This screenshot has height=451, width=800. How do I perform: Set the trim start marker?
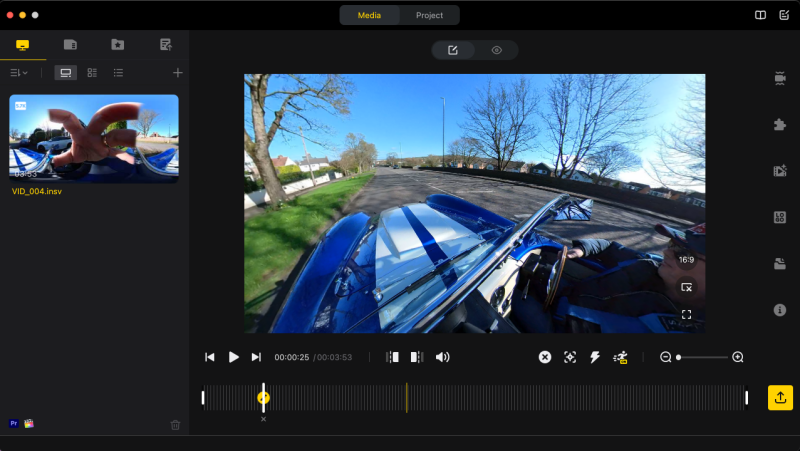pos(392,357)
